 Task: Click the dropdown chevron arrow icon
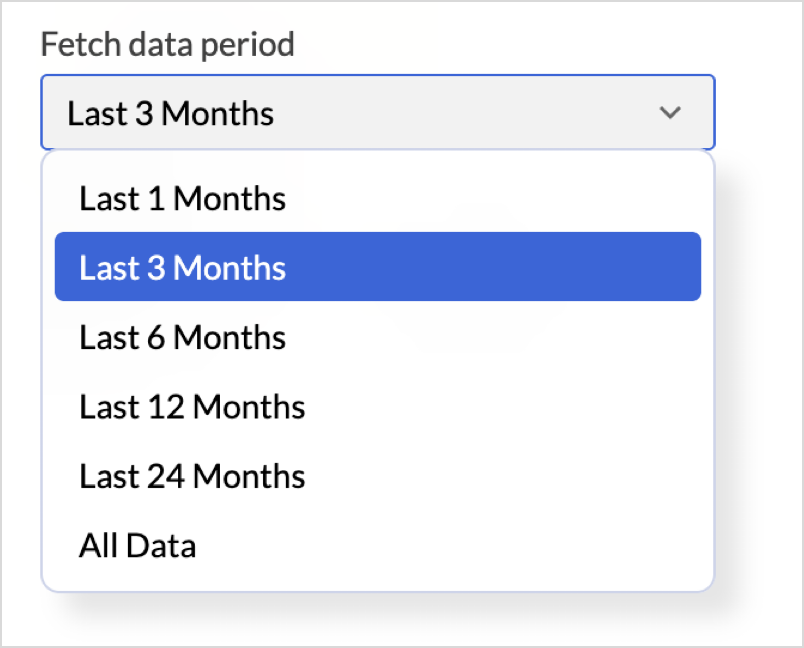click(670, 113)
